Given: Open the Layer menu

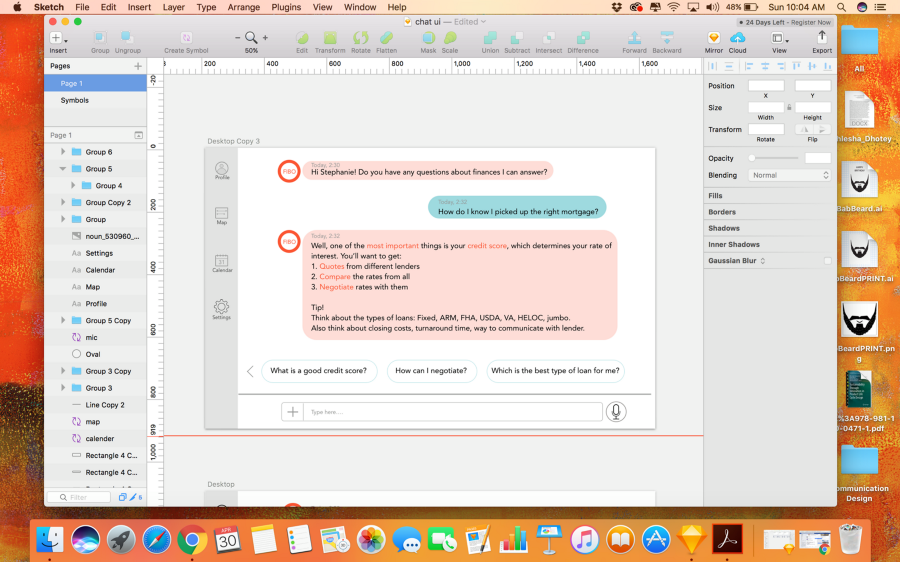Looking at the screenshot, I should [173, 7].
